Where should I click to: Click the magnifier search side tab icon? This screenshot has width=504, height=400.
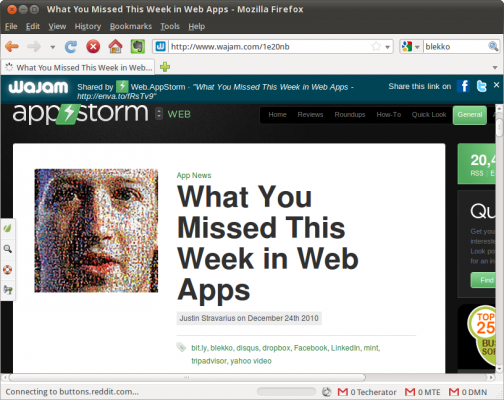click(x=8, y=249)
